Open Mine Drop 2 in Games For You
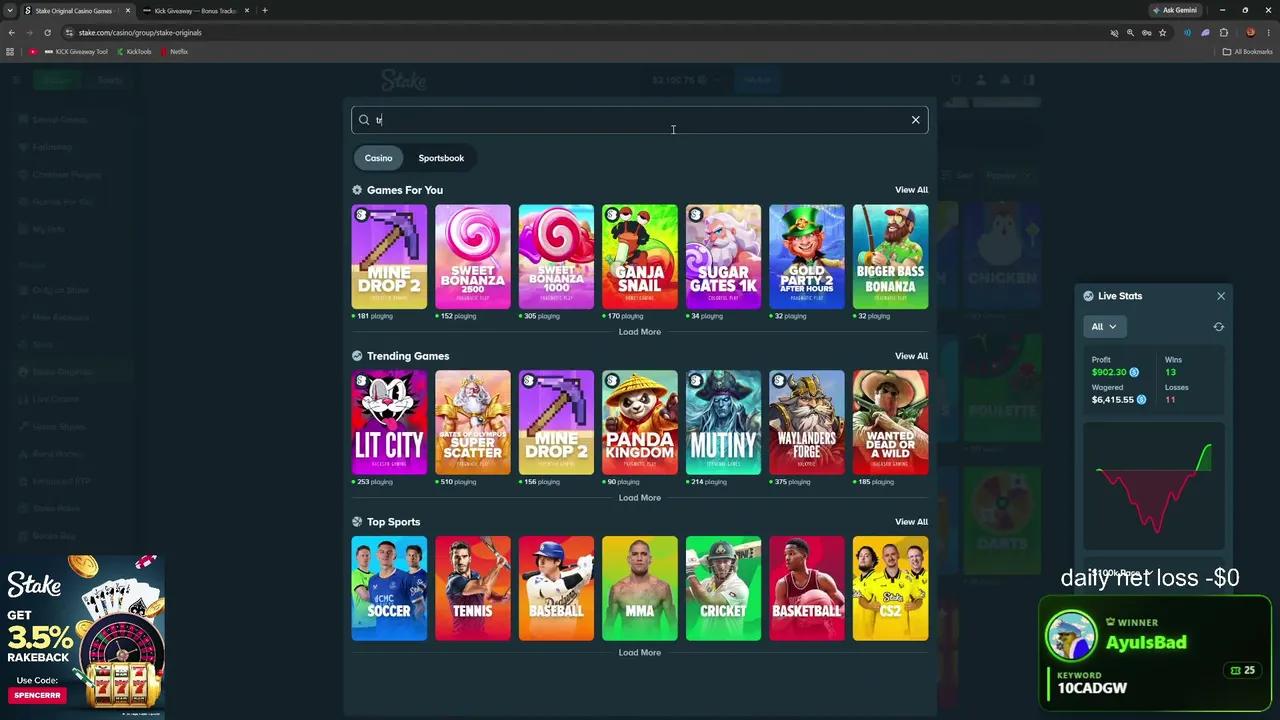Image resolution: width=1280 pixels, height=720 pixels. (x=389, y=257)
